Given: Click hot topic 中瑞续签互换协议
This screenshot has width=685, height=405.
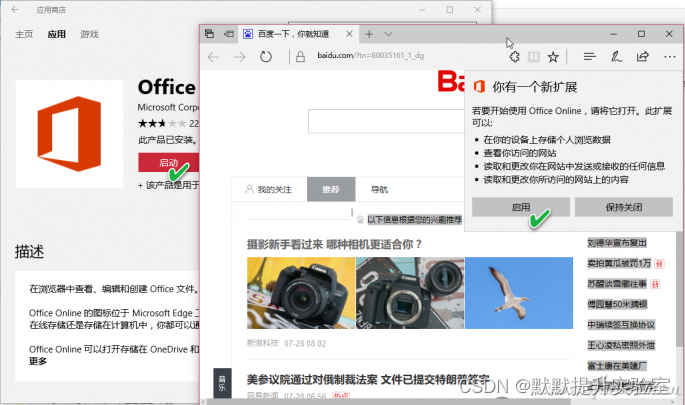Looking at the screenshot, I should (621, 325).
